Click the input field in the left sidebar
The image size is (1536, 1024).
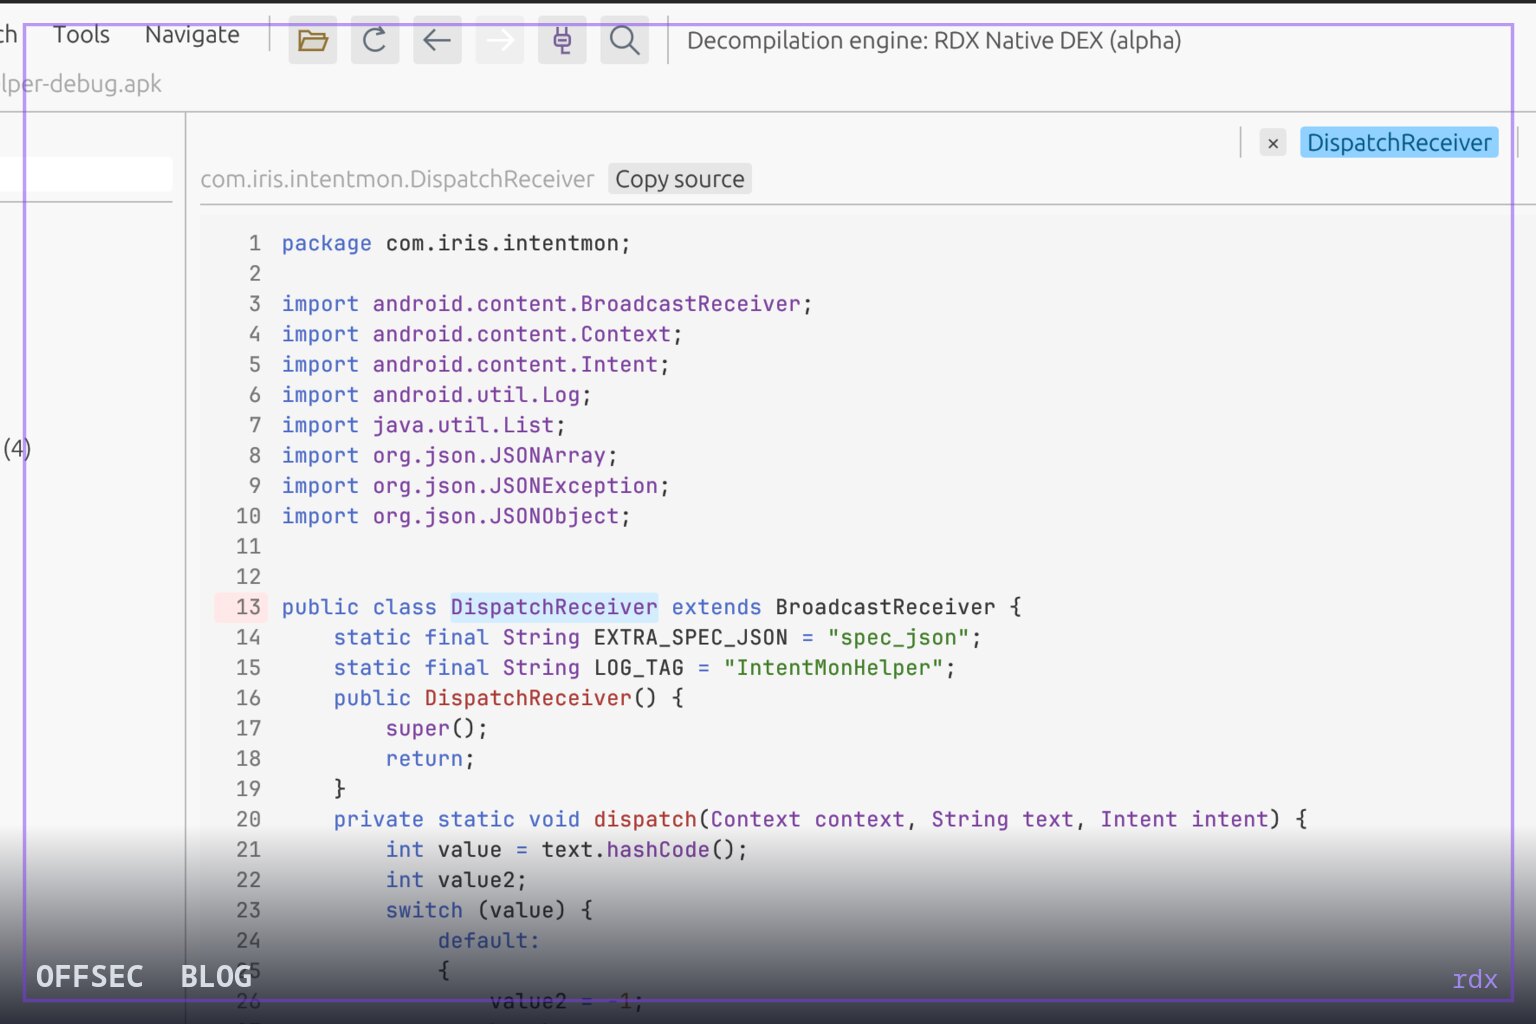(x=86, y=174)
